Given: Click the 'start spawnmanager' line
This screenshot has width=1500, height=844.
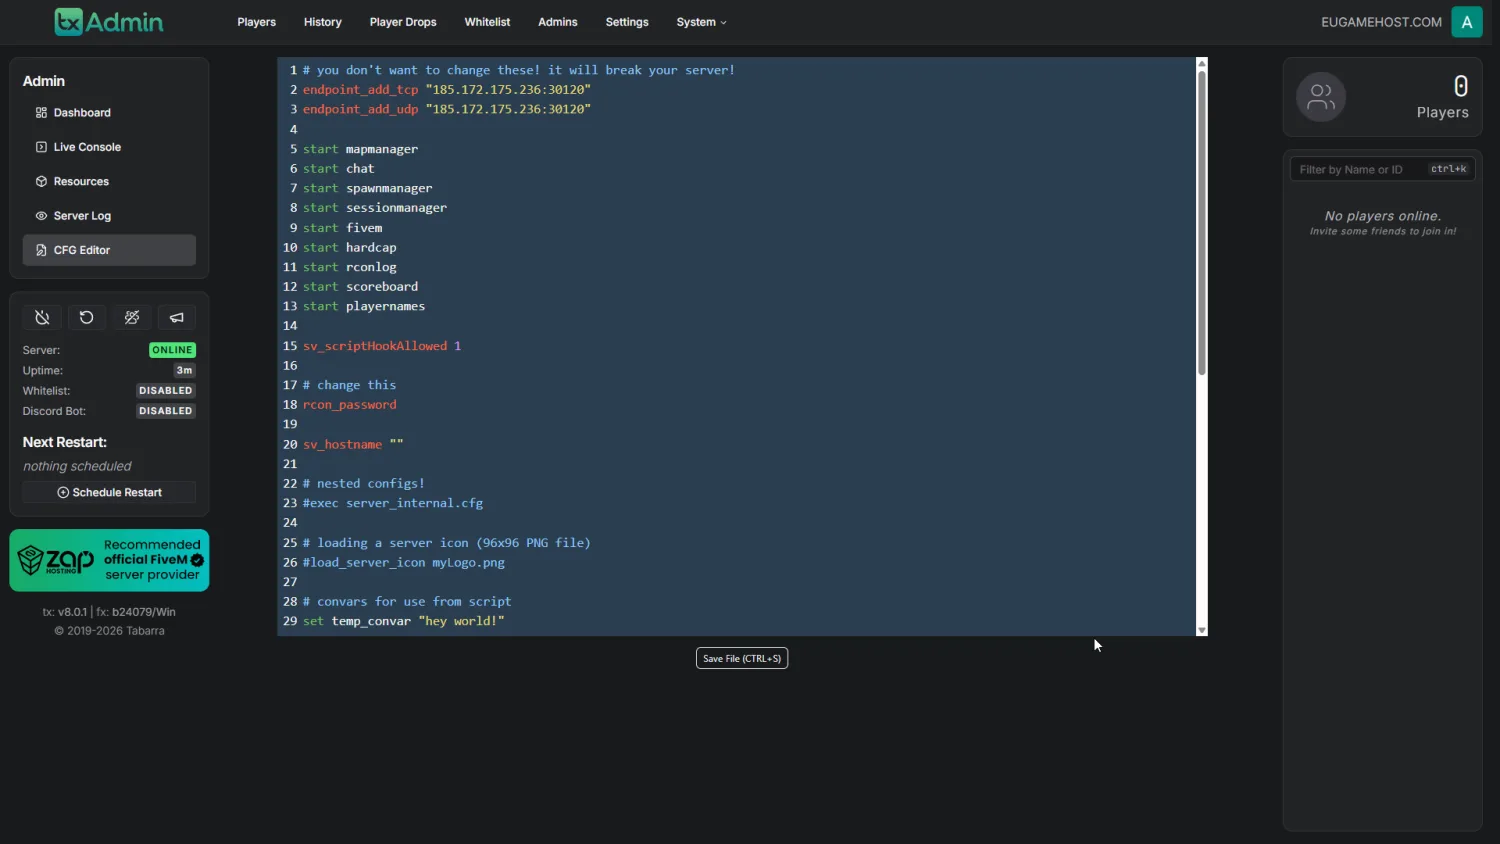Looking at the screenshot, I should (367, 188).
